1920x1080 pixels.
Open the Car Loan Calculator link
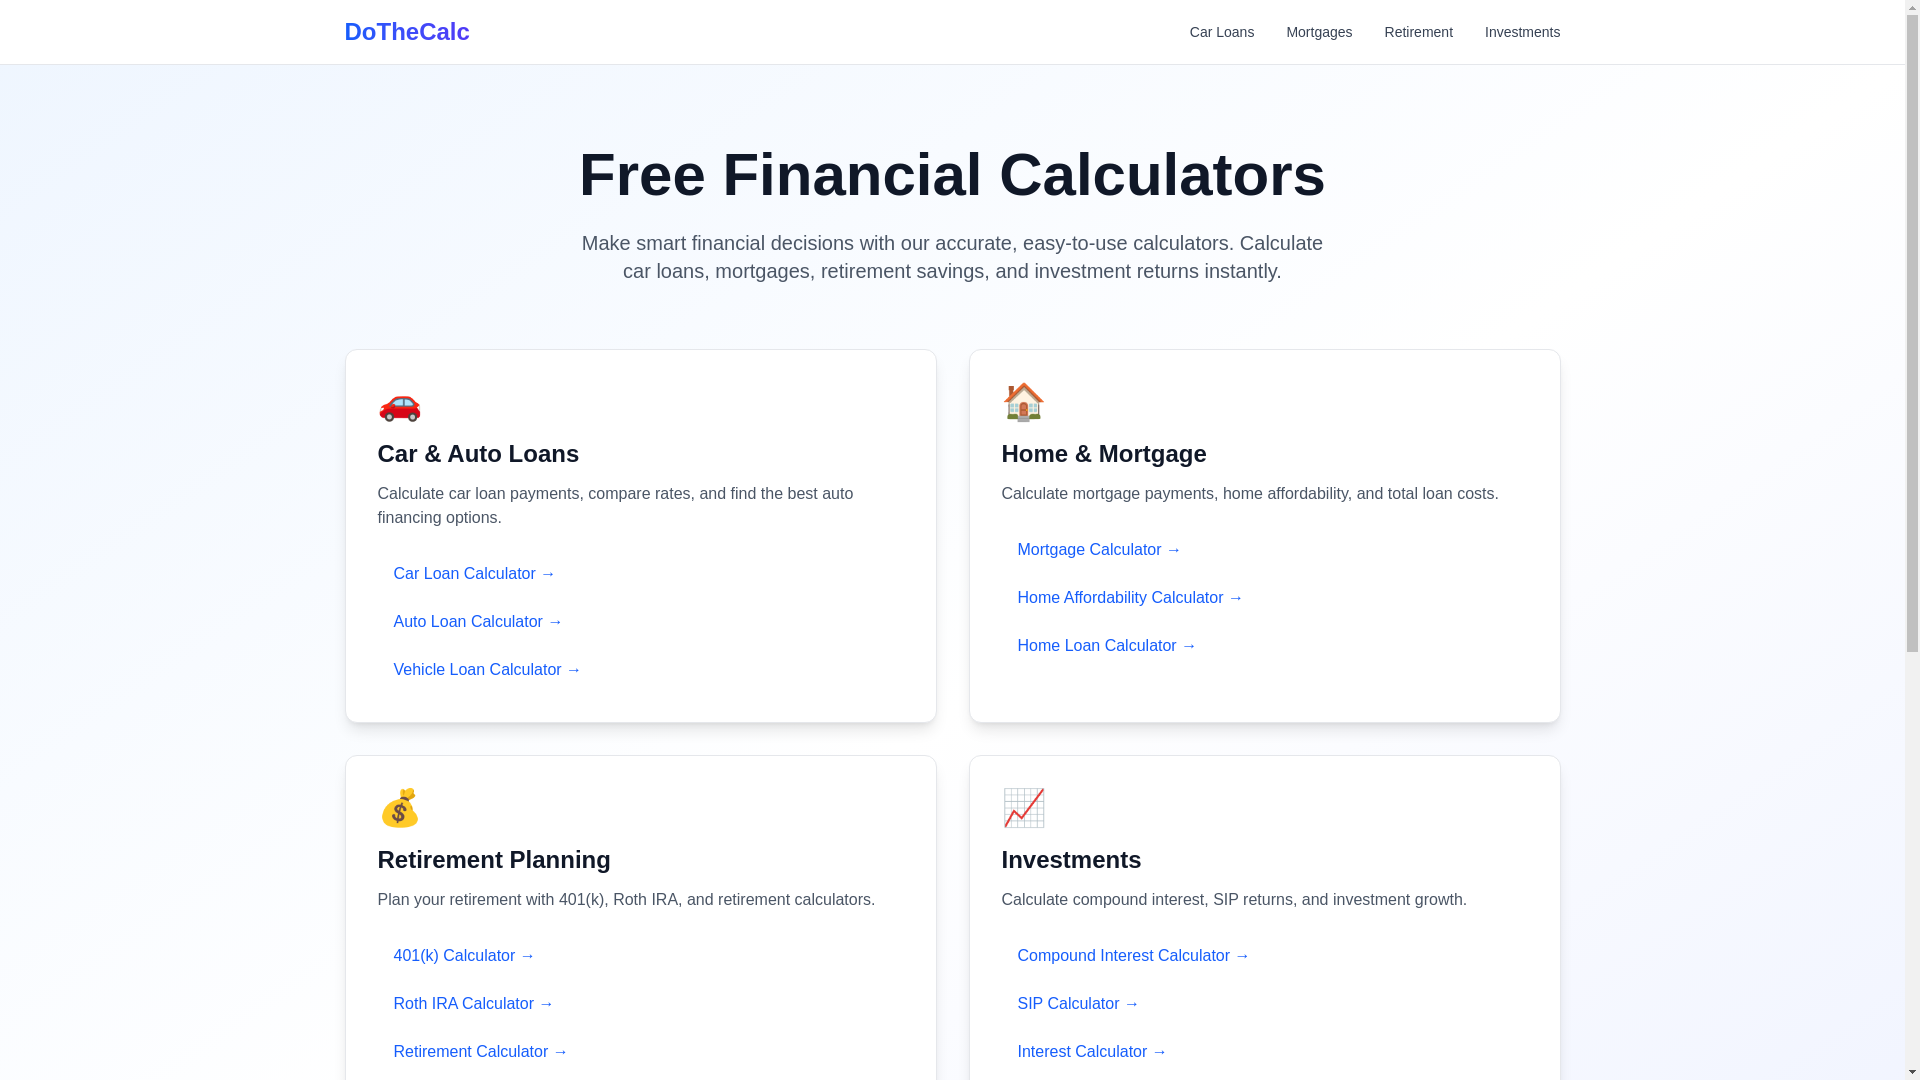click(x=474, y=574)
